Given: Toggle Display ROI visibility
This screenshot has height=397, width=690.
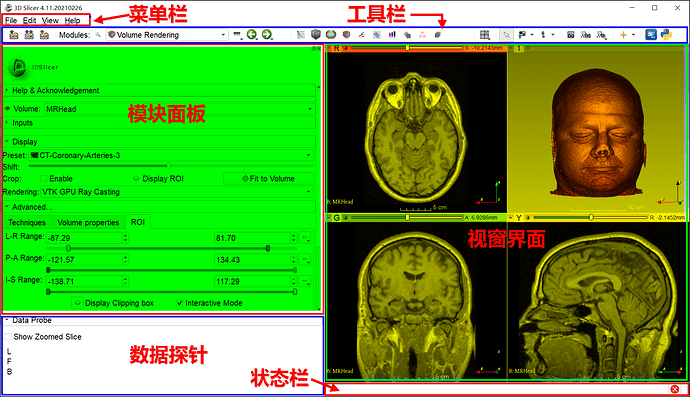Looking at the screenshot, I should pyautogui.click(x=136, y=179).
